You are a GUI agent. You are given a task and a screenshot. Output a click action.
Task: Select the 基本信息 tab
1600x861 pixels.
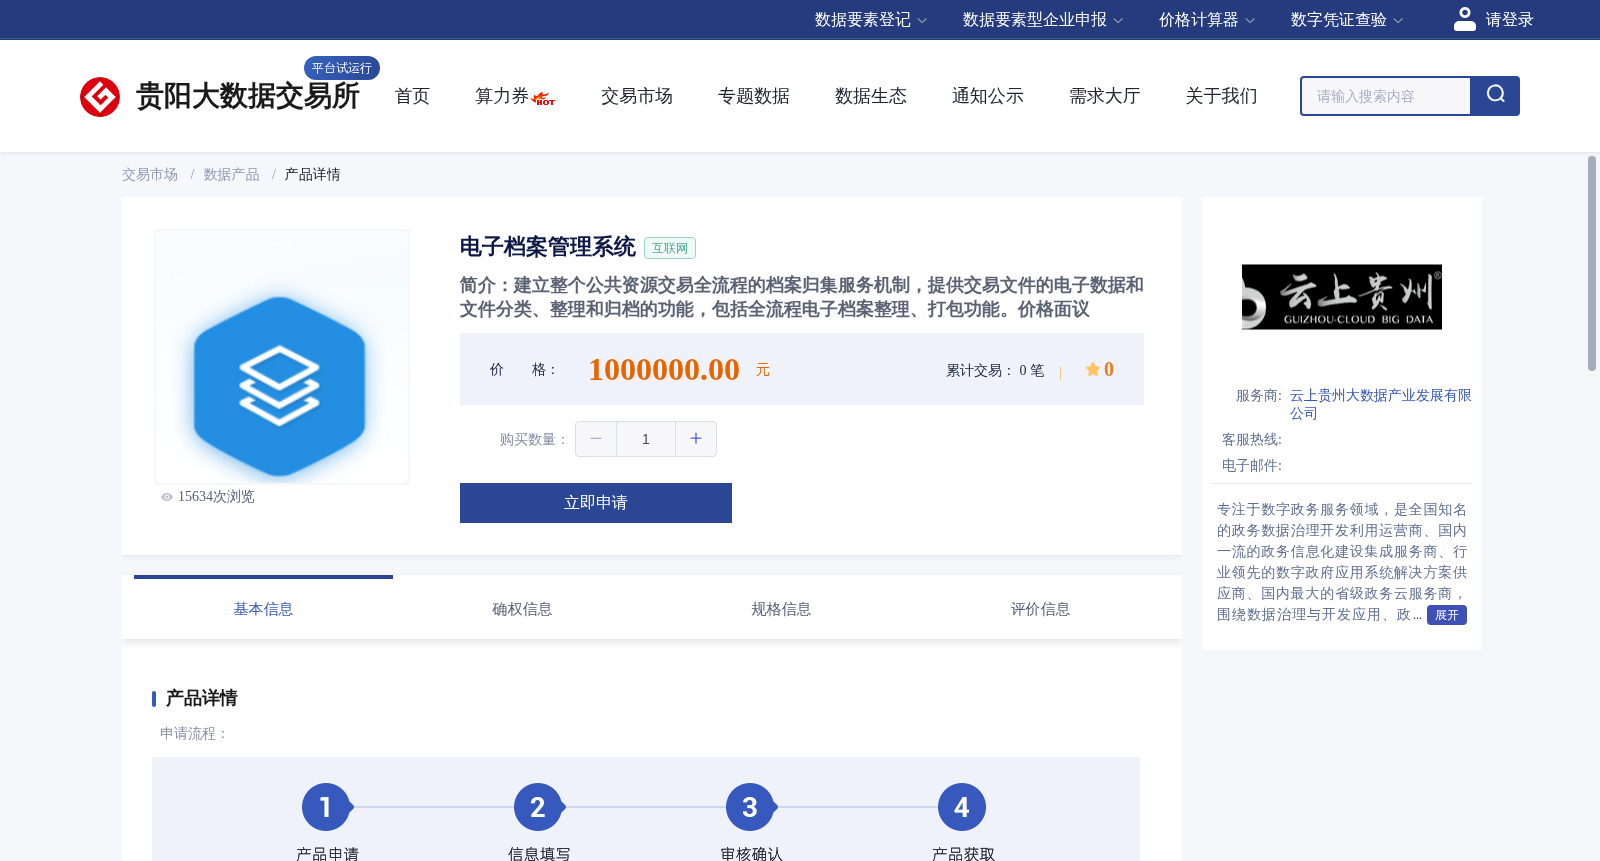pos(263,609)
